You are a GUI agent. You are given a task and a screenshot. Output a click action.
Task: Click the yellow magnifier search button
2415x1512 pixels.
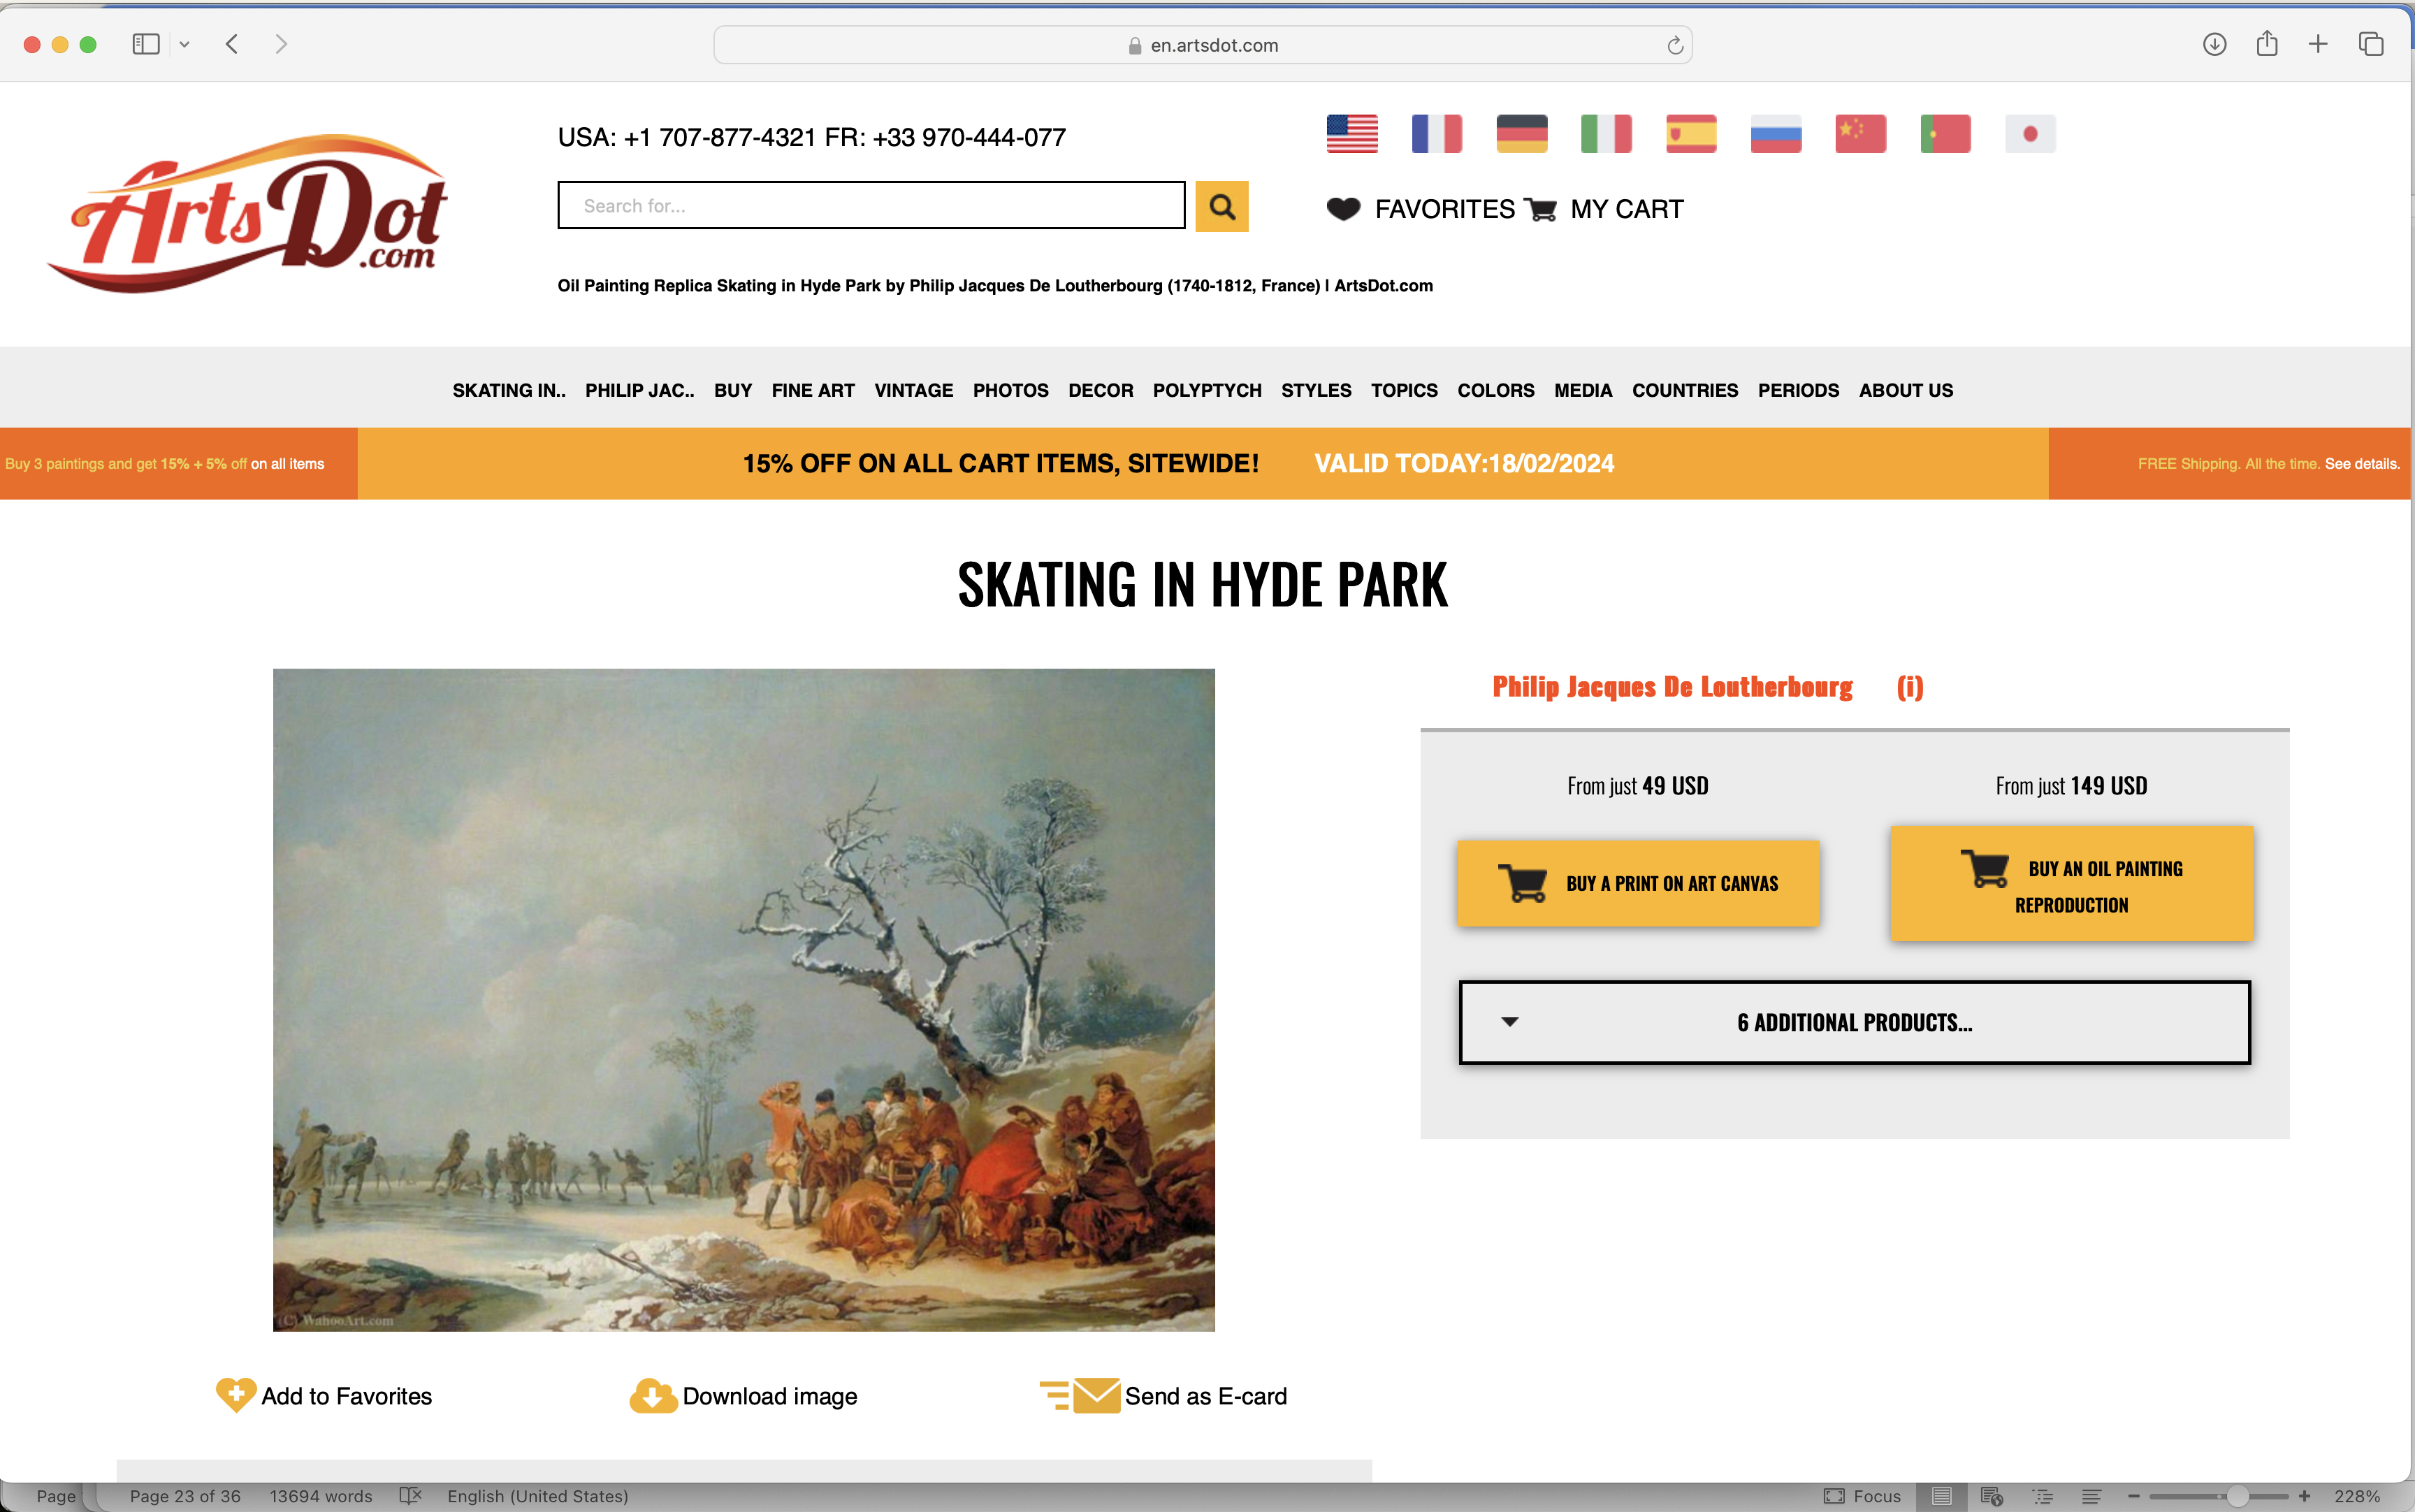coord(1222,206)
